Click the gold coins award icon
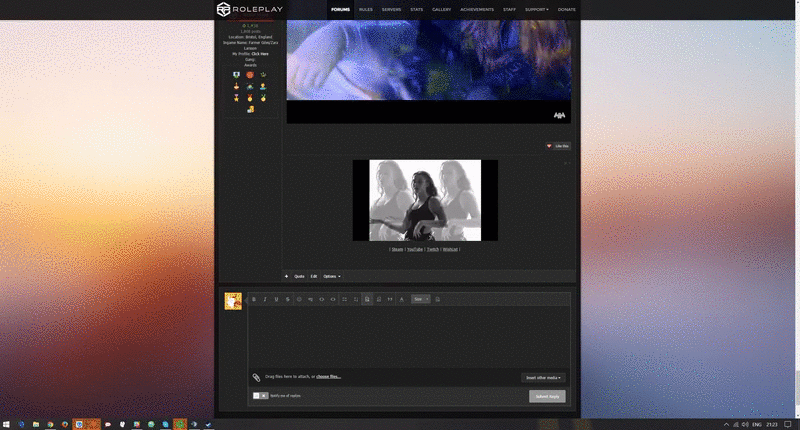 [250, 110]
